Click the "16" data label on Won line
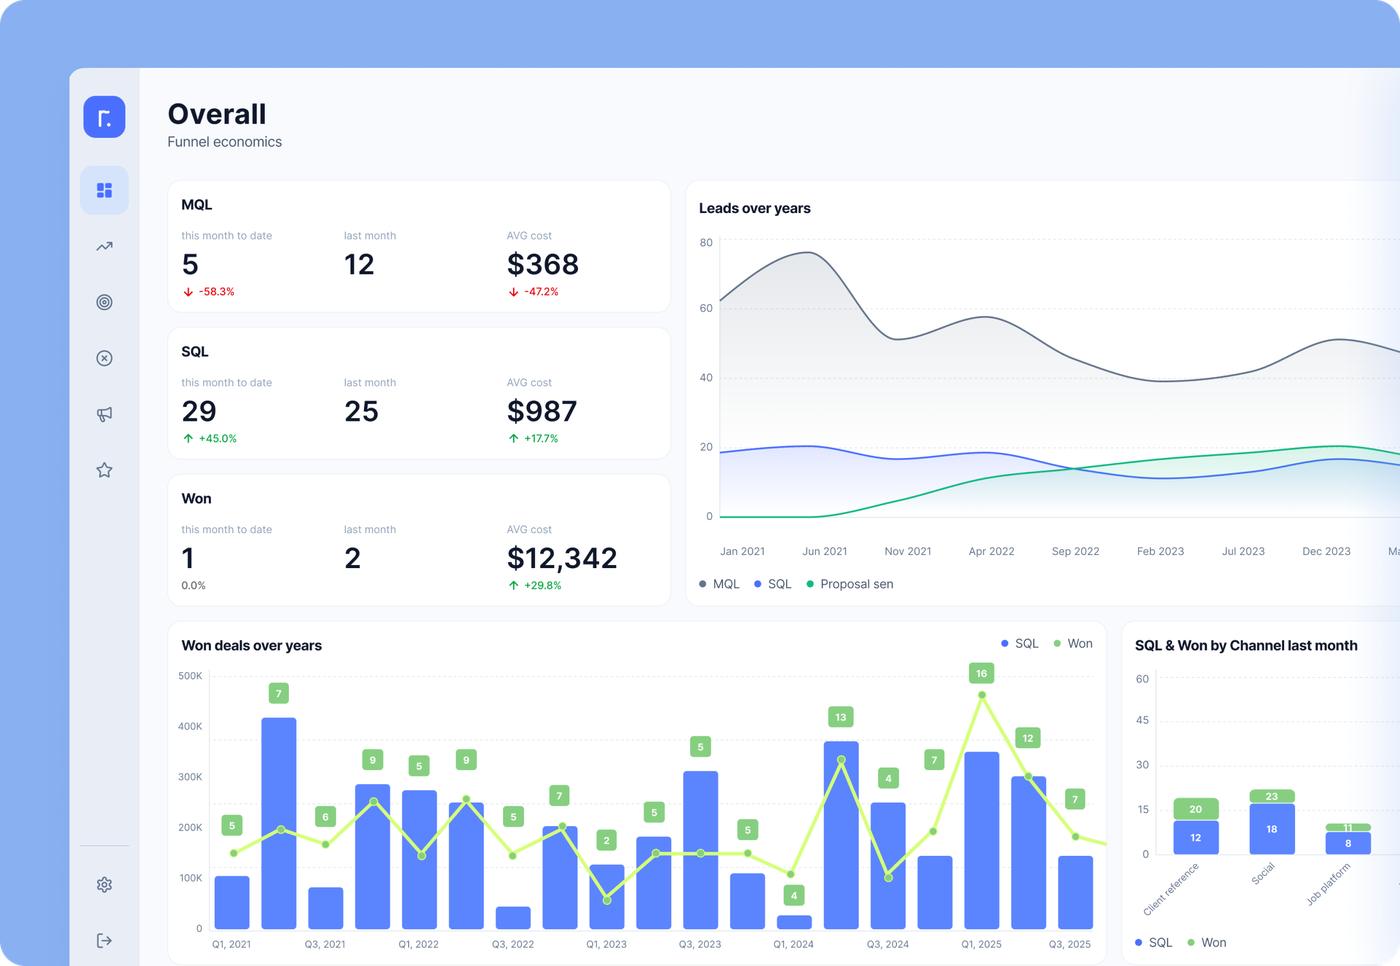This screenshot has height=966, width=1400. coord(982,673)
